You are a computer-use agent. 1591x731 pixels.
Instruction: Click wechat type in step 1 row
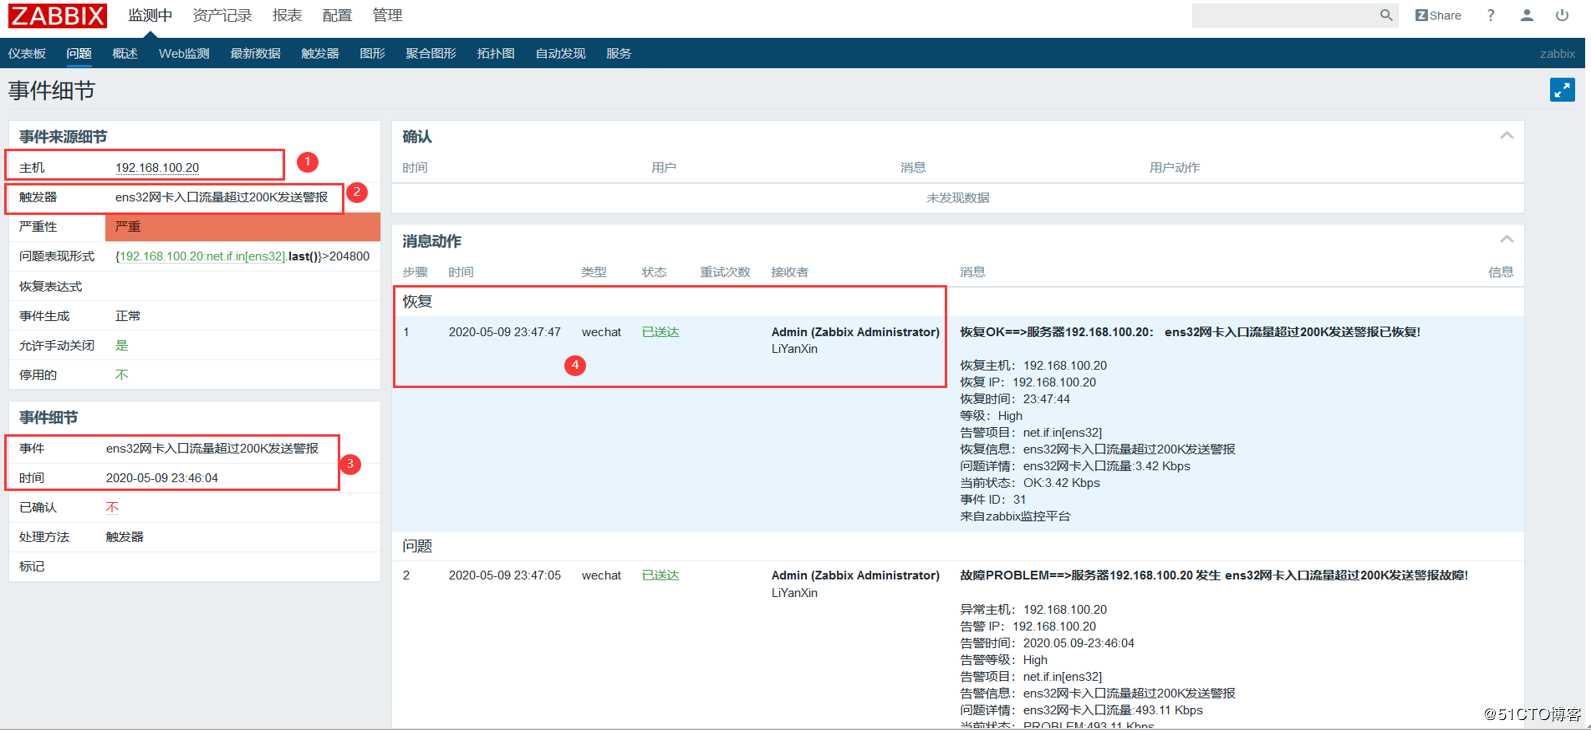[601, 332]
